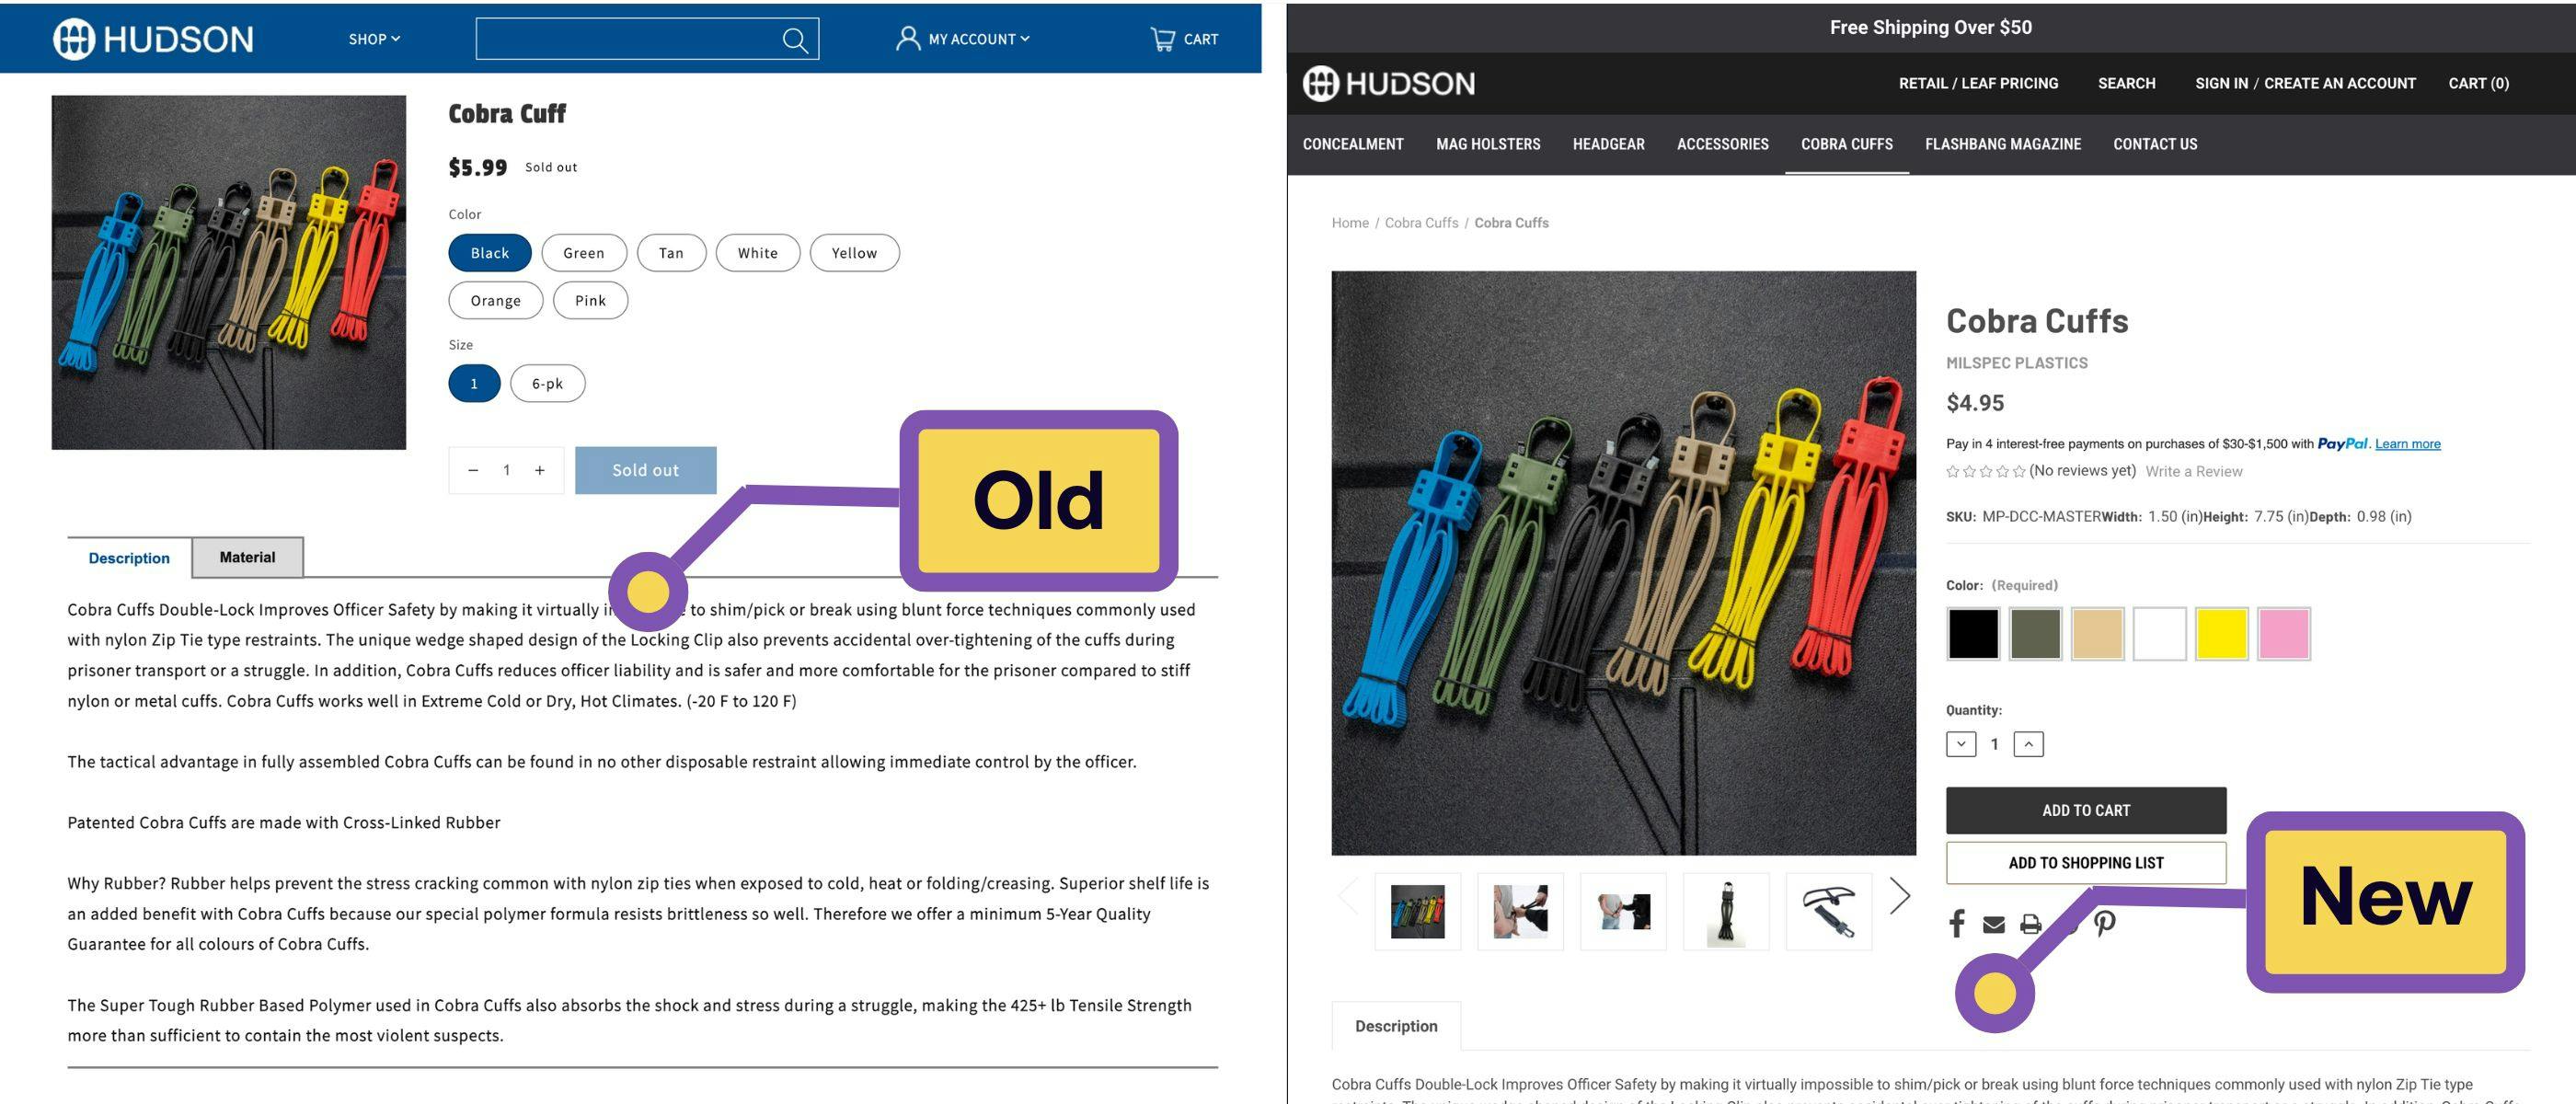Decrease quantity with down chevron on new site
Screen dimensions: 2576x1104
pos(1960,744)
